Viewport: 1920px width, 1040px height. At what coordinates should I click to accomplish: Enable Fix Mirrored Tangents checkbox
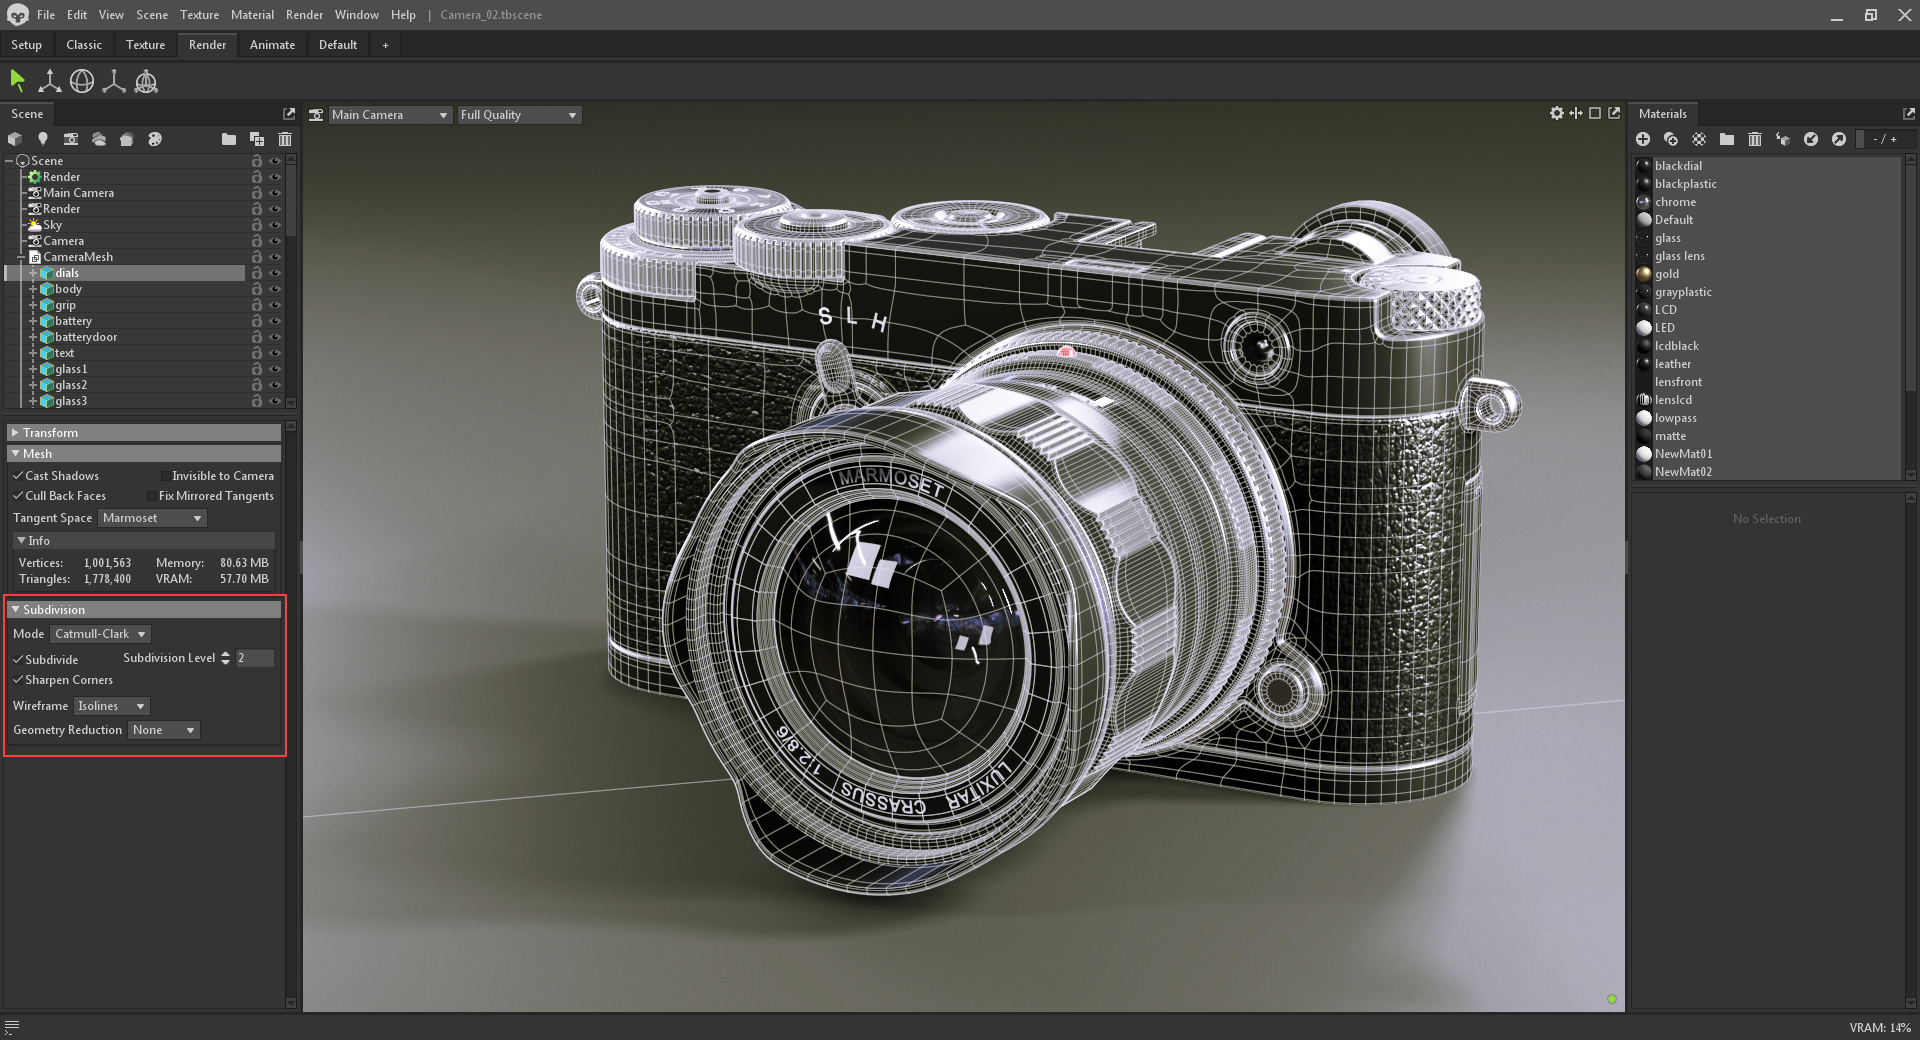pos(151,496)
